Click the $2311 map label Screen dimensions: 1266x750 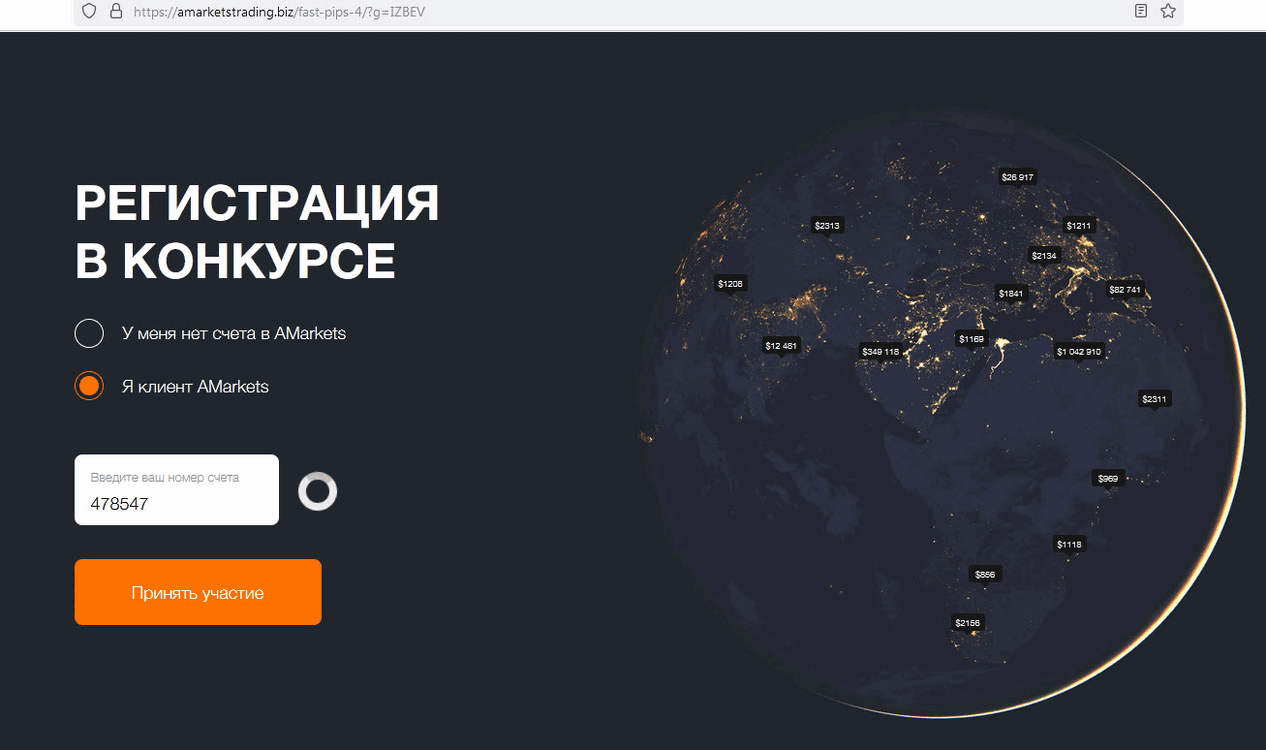click(1154, 399)
